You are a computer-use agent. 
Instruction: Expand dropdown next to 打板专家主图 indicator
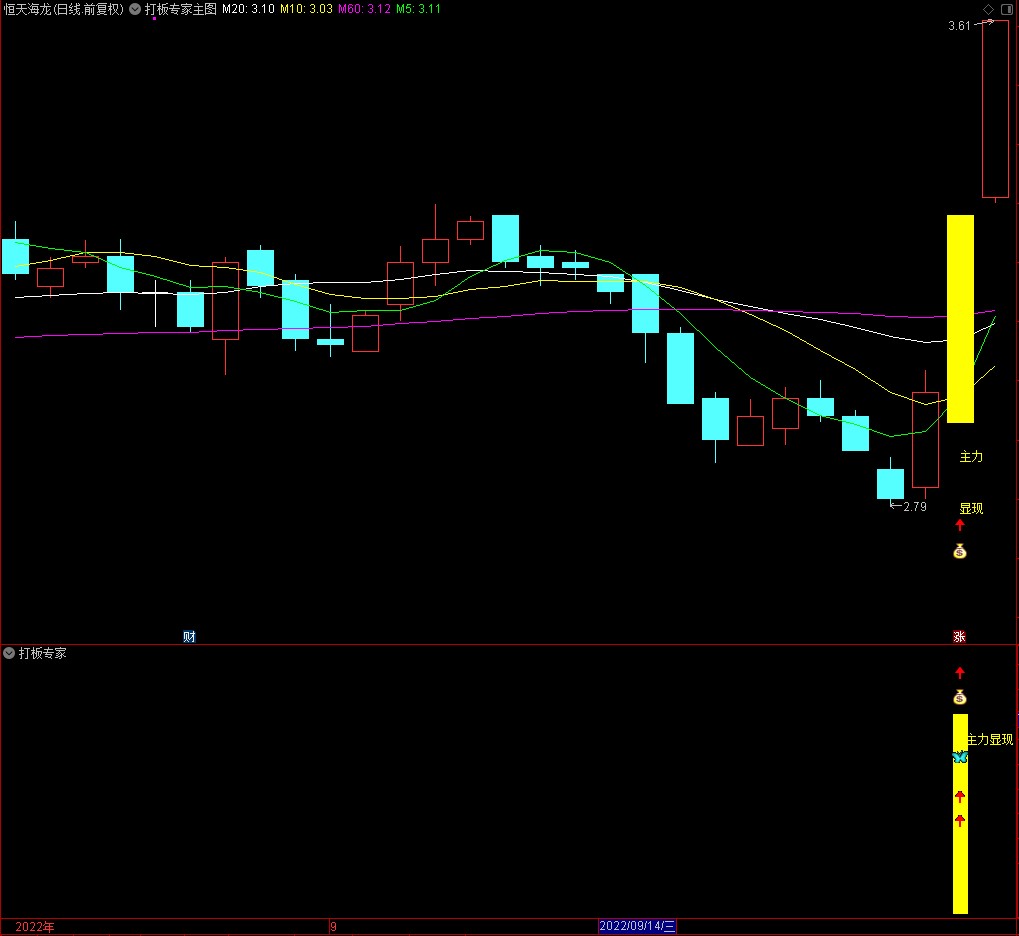(135, 9)
